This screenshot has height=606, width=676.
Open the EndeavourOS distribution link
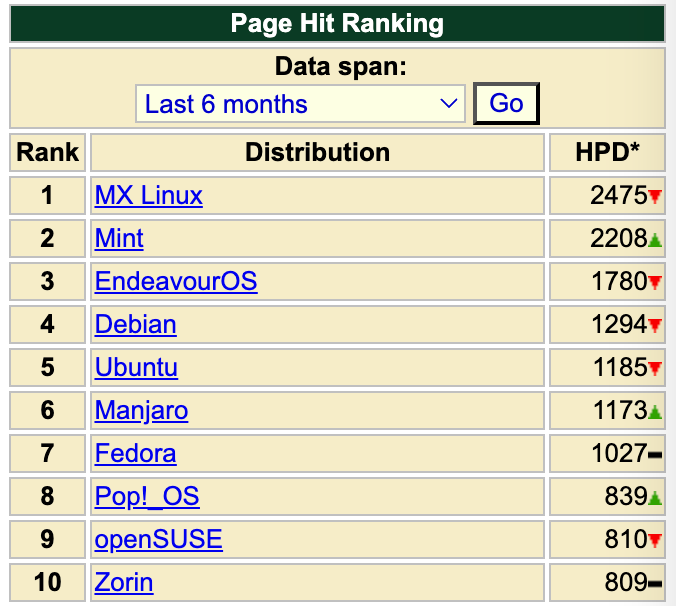click(x=176, y=281)
